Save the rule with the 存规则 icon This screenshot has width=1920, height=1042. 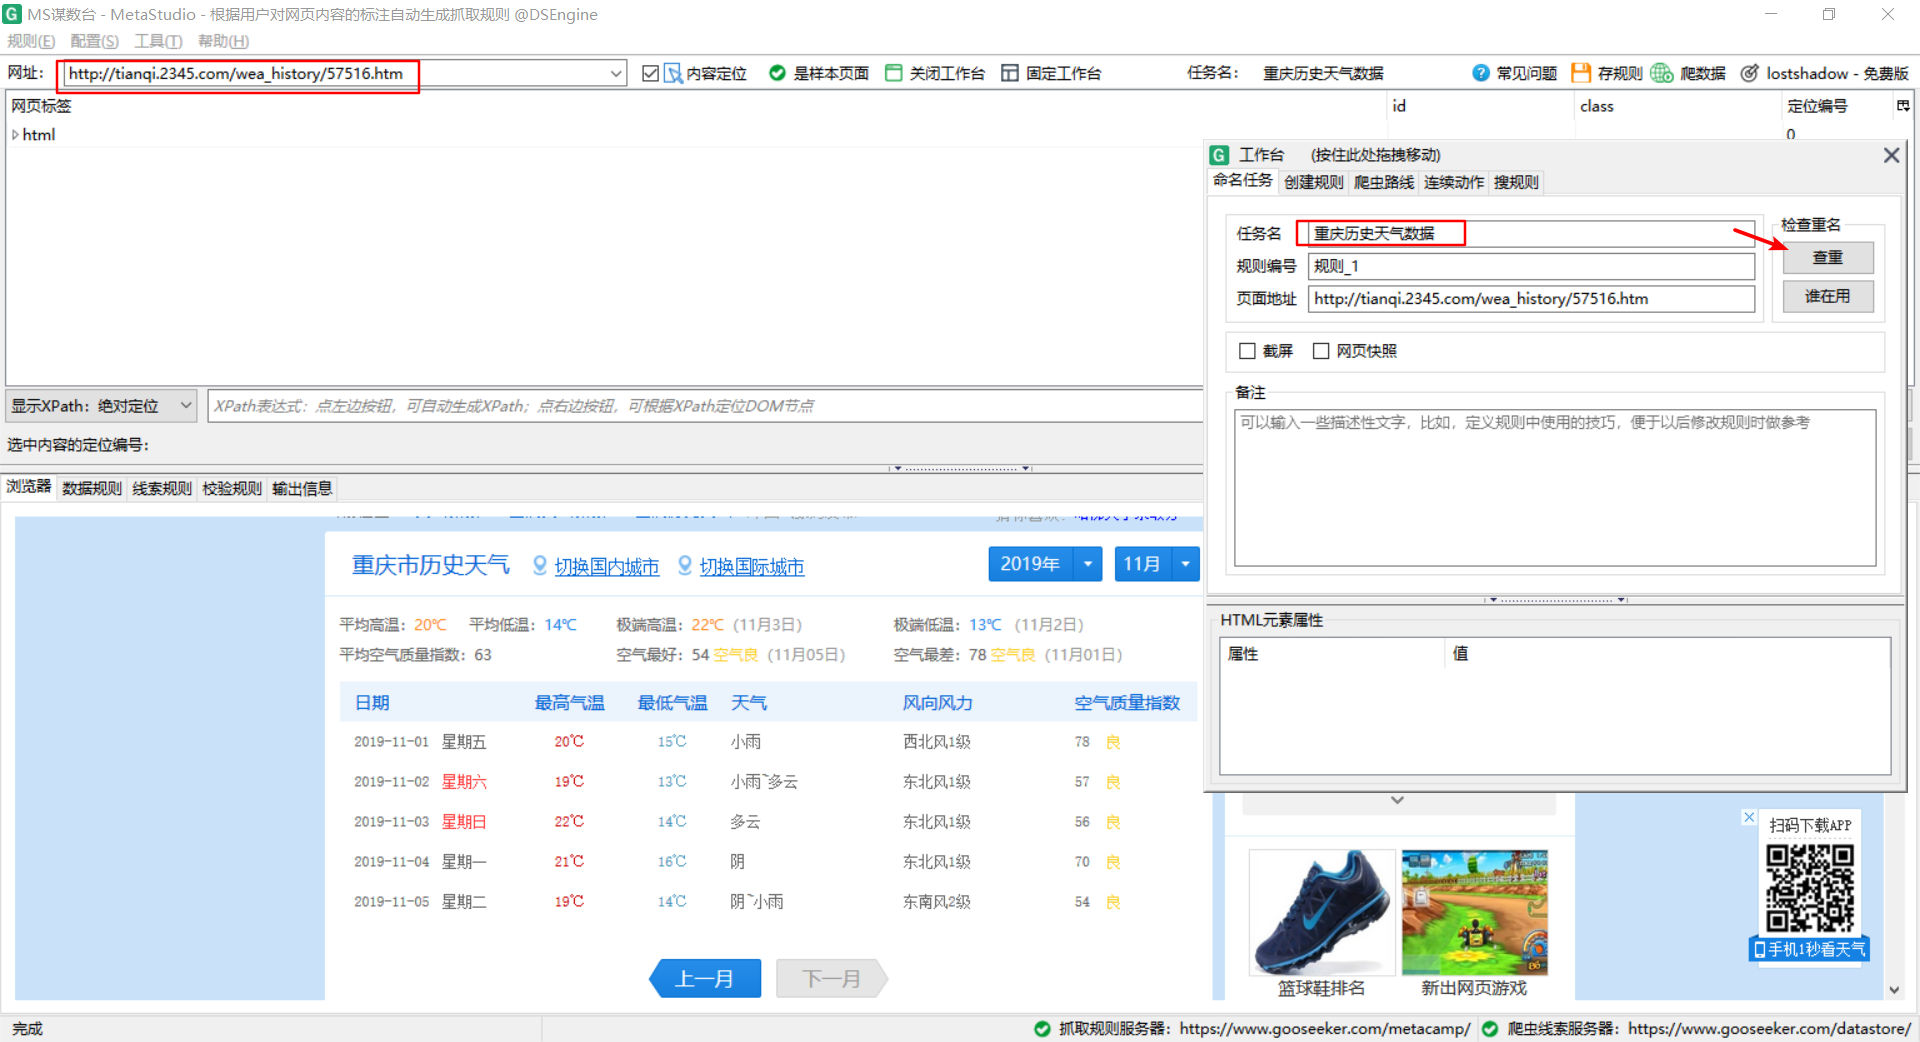click(1580, 72)
